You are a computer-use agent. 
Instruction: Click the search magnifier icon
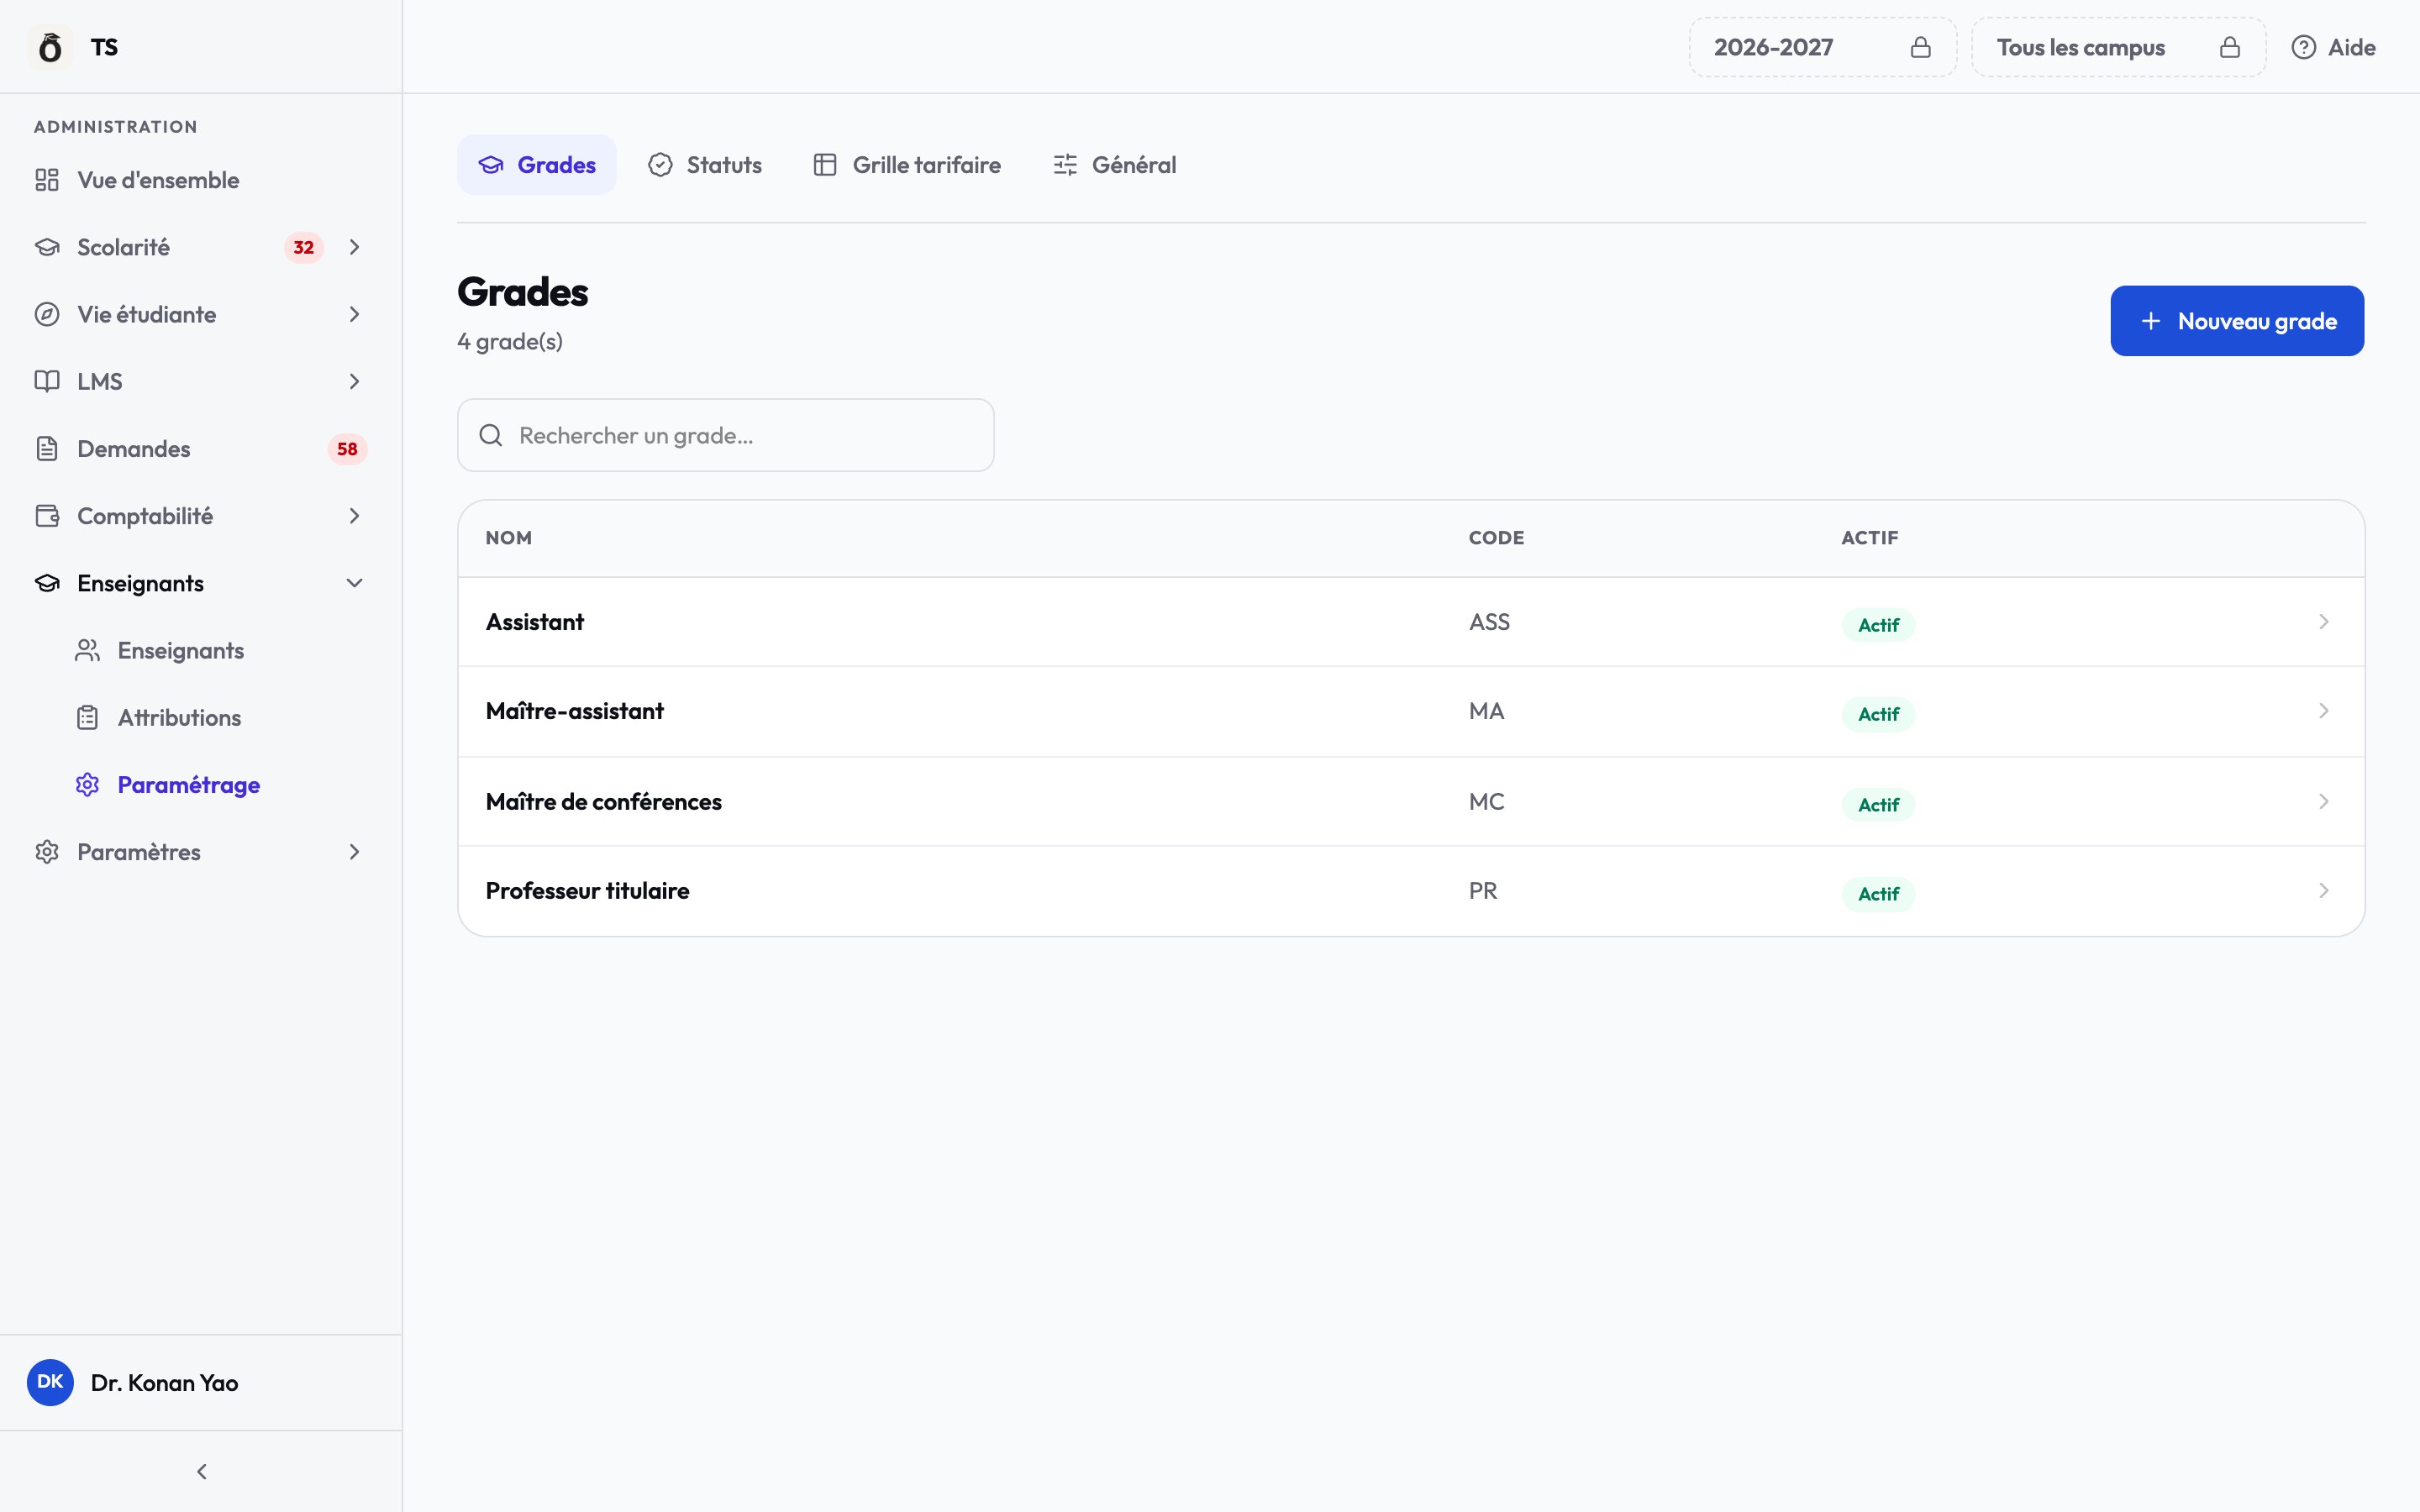491,435
